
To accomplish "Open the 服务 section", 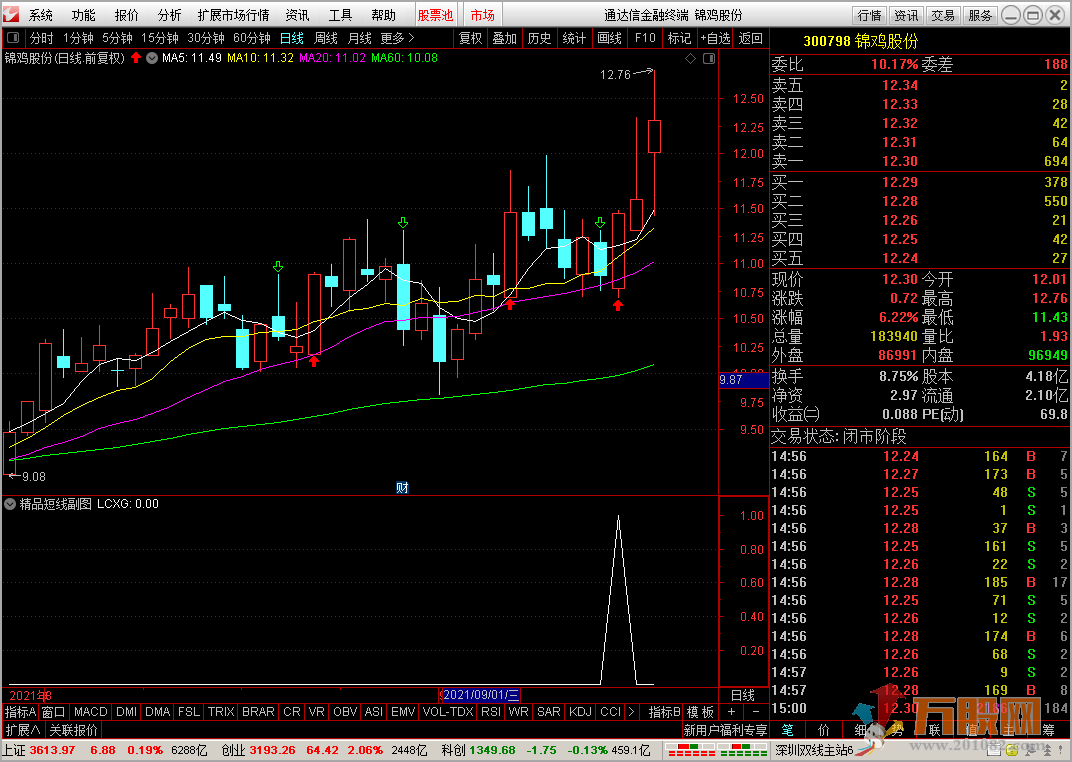I will [980, 15].
